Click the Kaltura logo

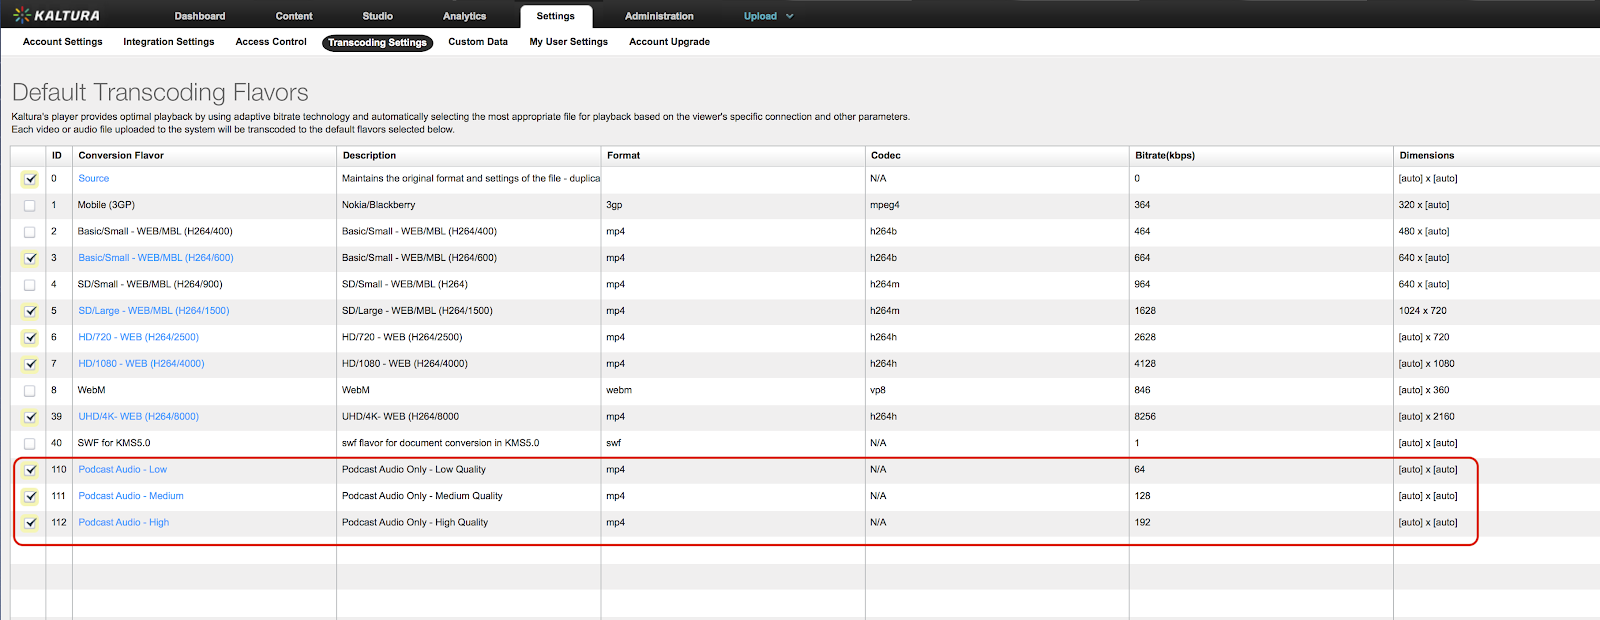[x=56, y=15]
